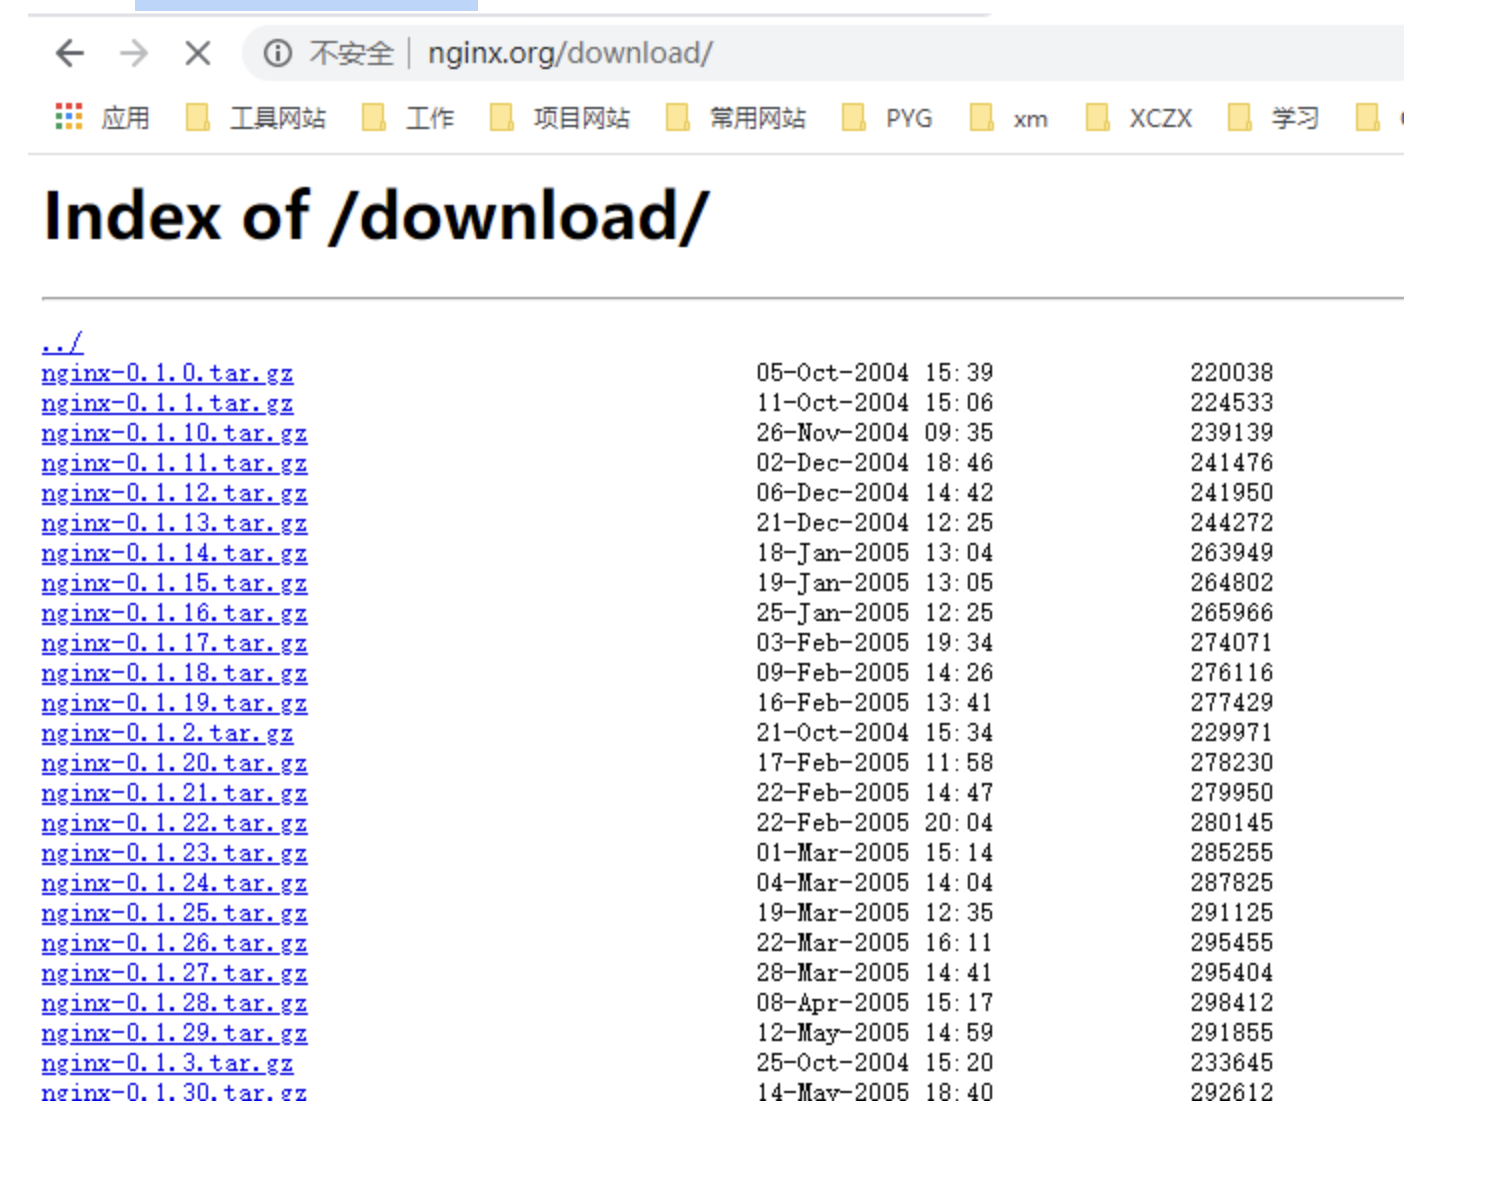Open the apps grid icon in bookmarks bar

coord(69,117)
